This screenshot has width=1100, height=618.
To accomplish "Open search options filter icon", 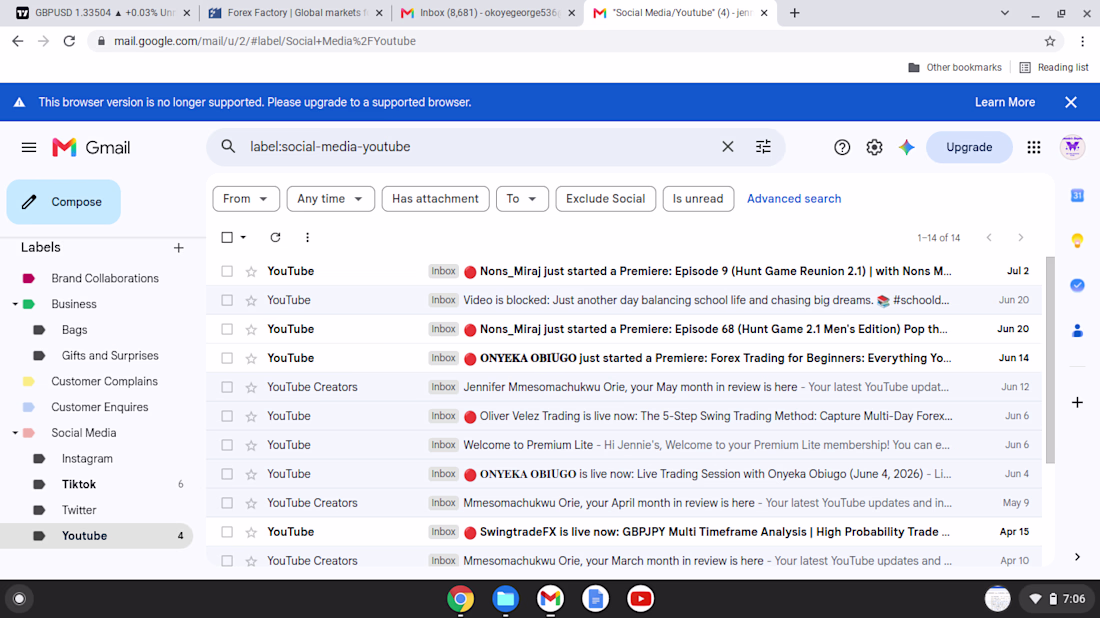I will click(763, 147).
